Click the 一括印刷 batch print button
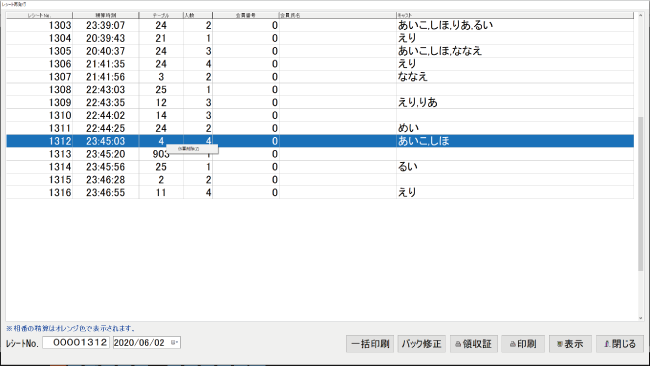651x366 pixels. [370, 344]
